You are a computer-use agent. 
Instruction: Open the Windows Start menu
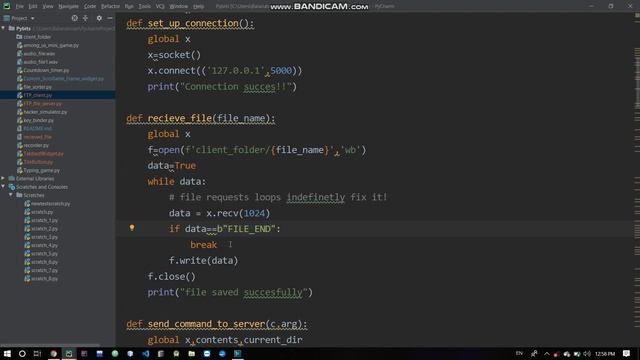(x=7, y=353)
